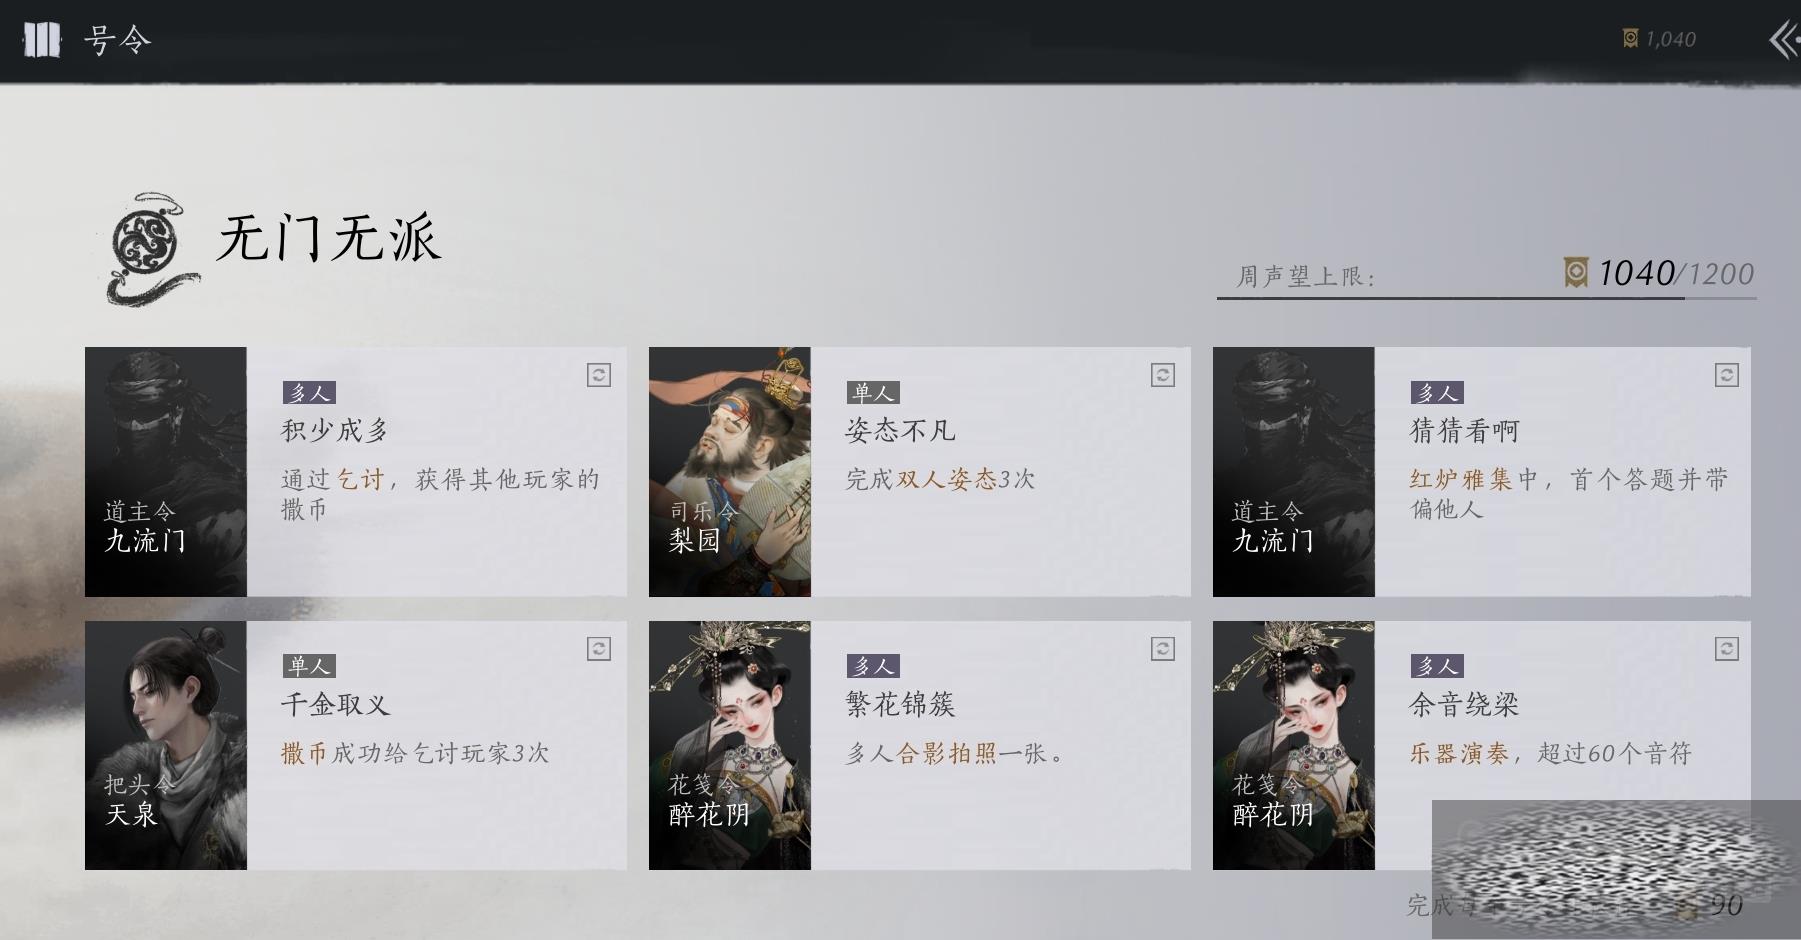1801x940 pixels.
Task: Refresh the 猜猜看啊 quest card
Action: pos(1726,375)
